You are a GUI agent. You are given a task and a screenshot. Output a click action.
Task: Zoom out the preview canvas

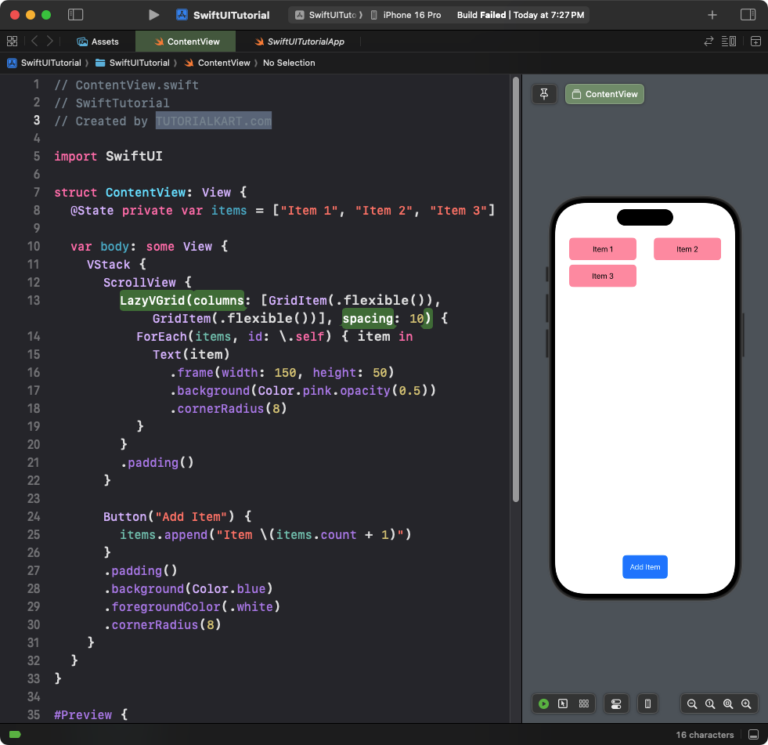pos(692,704)
